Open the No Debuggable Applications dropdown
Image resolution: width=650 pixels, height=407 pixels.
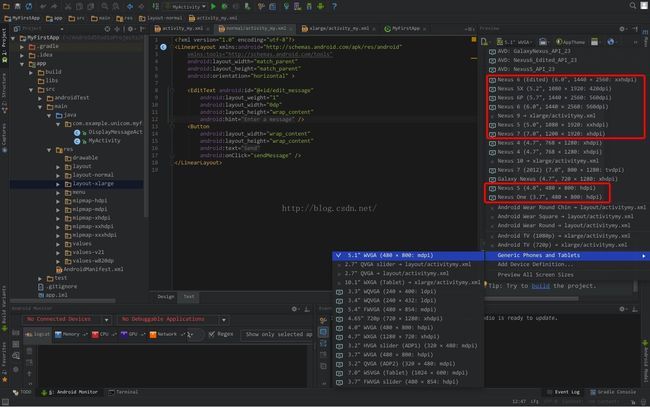pos(224,320)
